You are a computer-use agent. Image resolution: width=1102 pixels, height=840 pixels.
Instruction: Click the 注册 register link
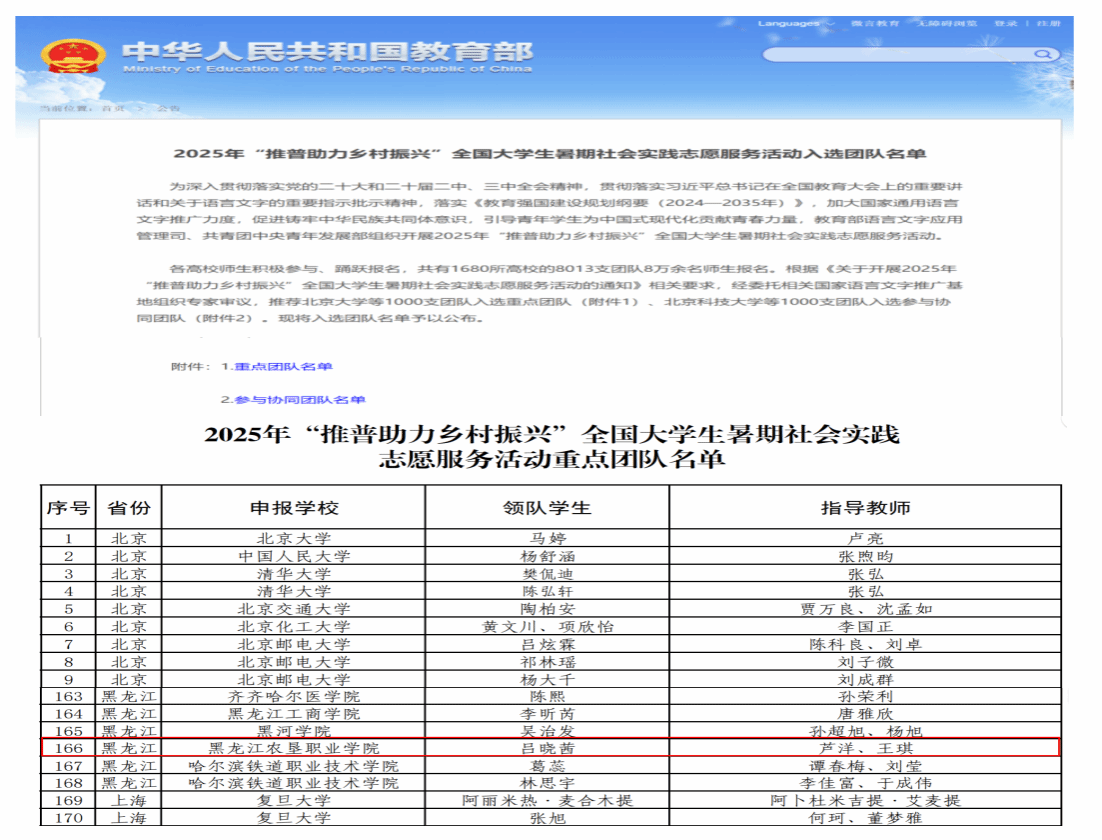tap(1048, 23)
